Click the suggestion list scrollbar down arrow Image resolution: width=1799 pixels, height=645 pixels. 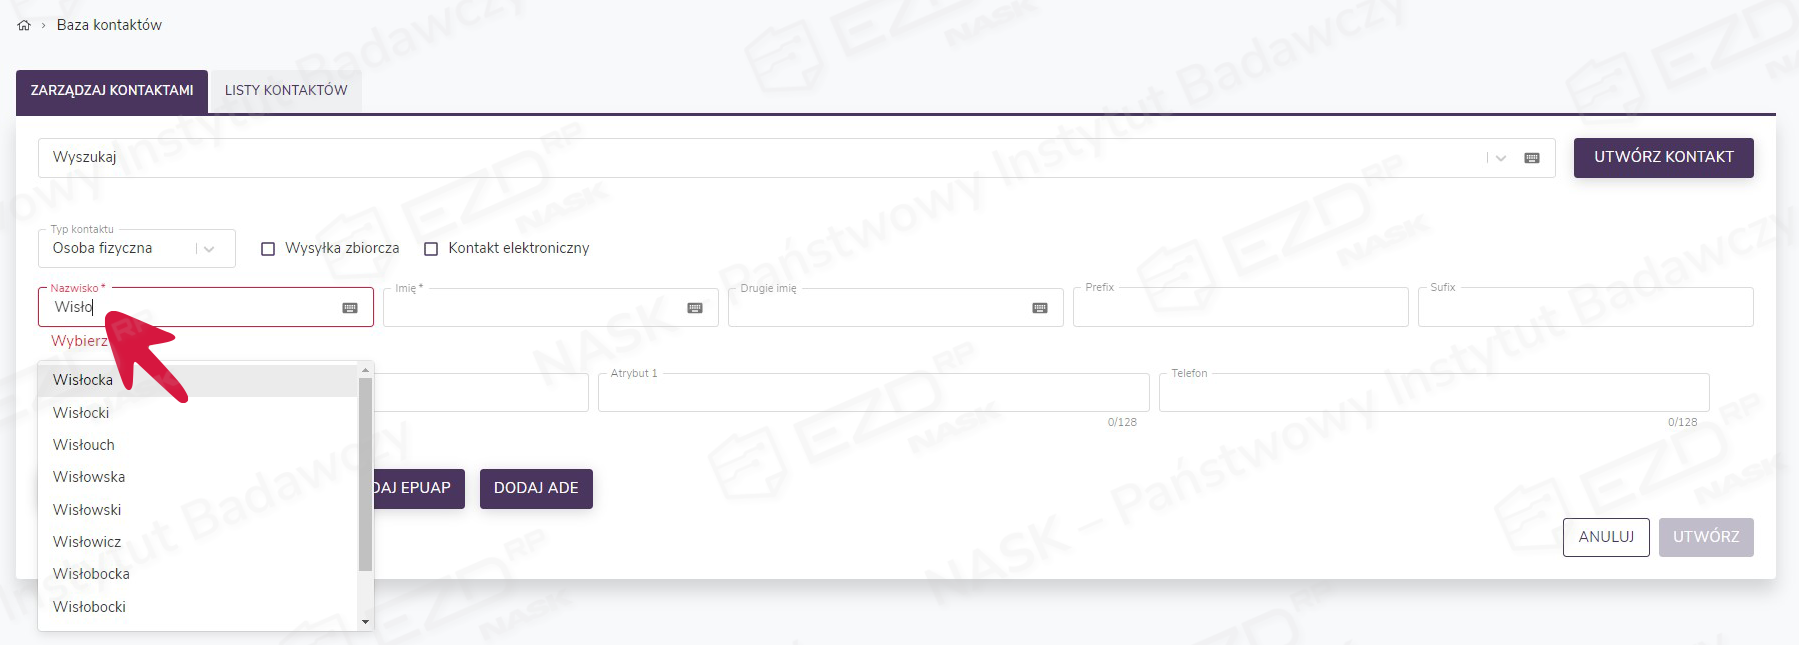pos(365,622)
